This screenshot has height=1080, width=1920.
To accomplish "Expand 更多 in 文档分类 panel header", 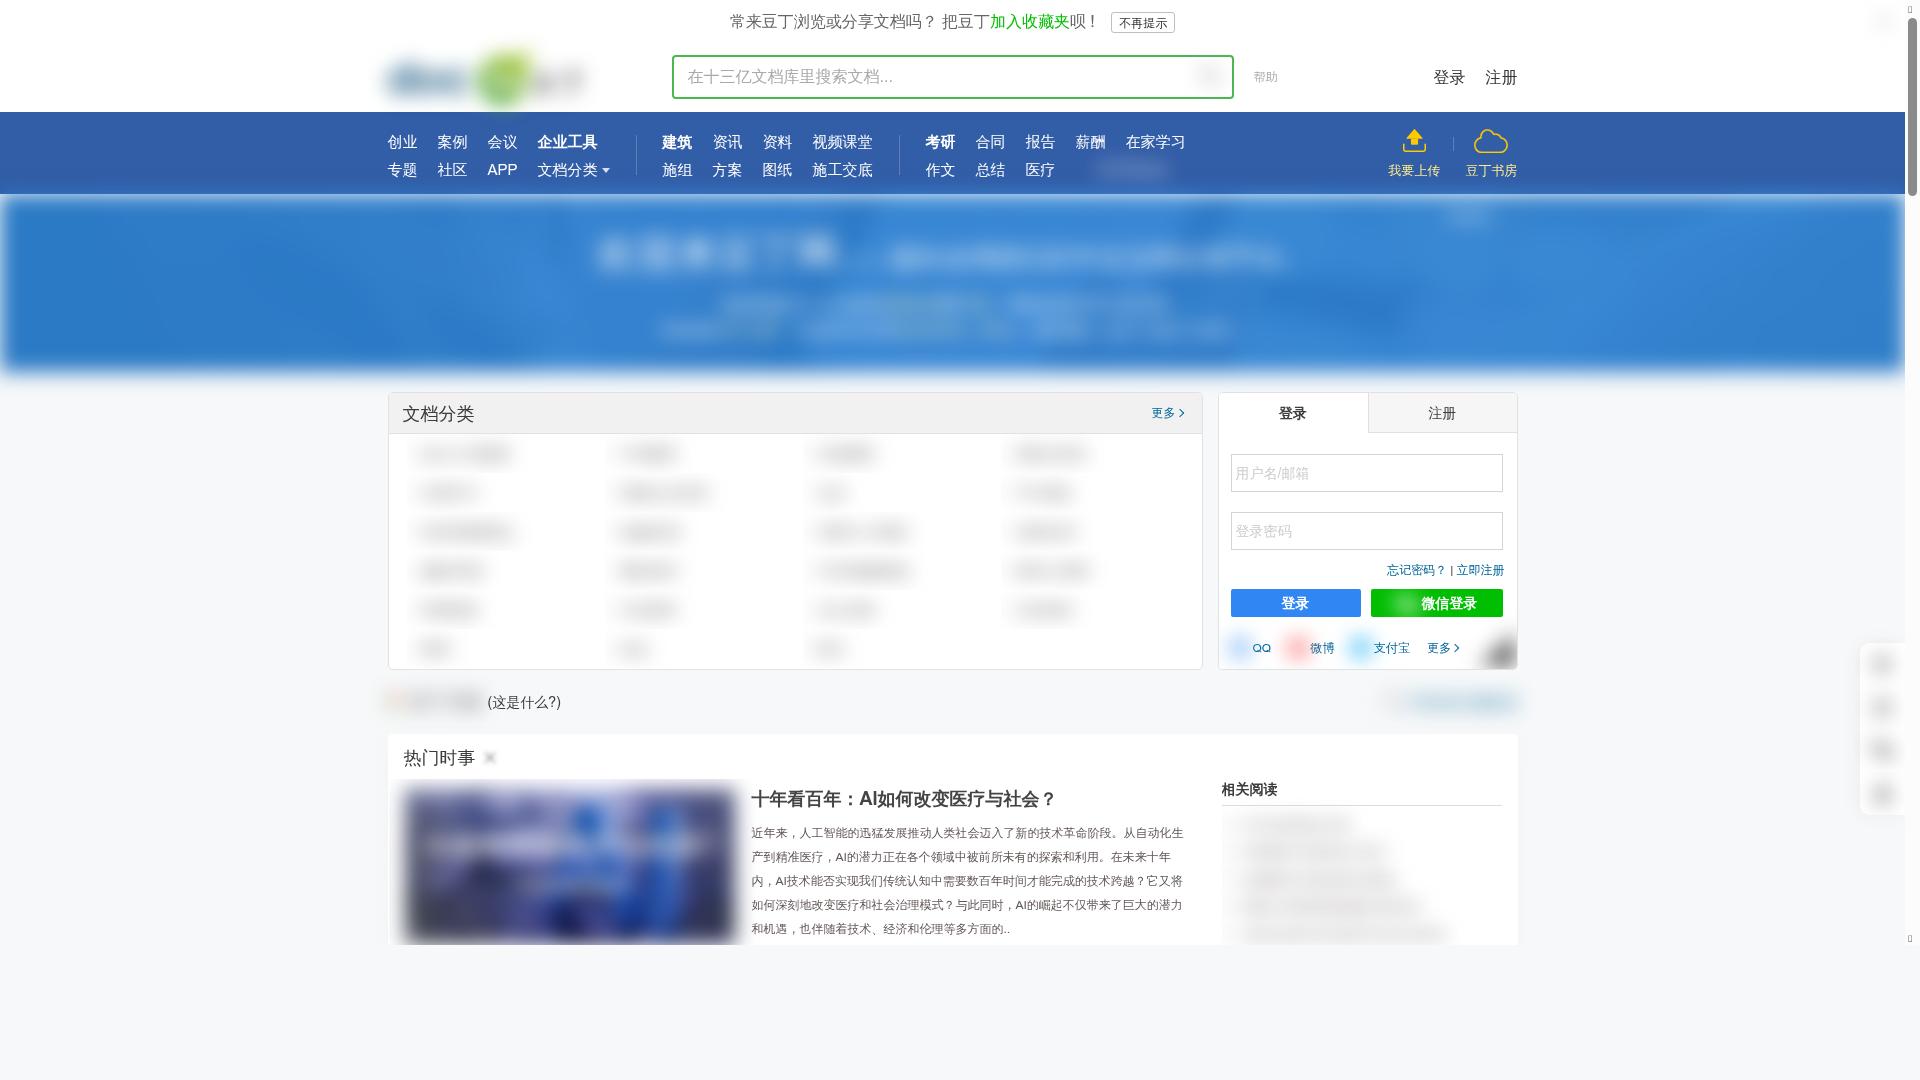I will pos(1167,413).
